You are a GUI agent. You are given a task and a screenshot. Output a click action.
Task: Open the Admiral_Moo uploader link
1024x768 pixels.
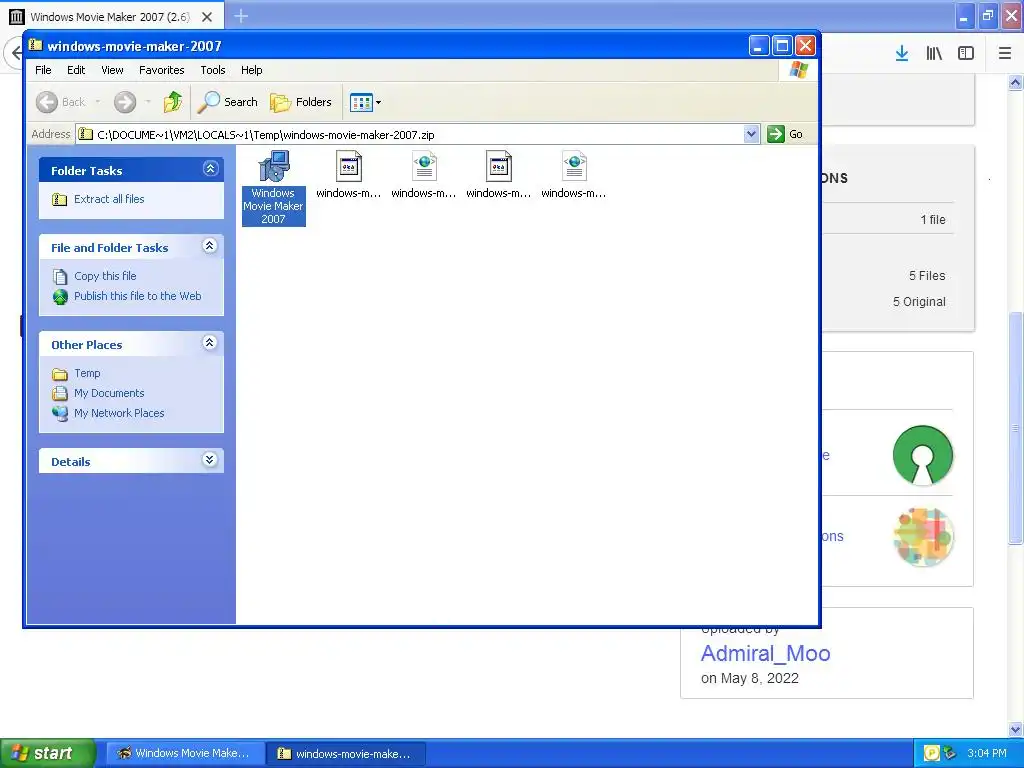coord(765,653)
